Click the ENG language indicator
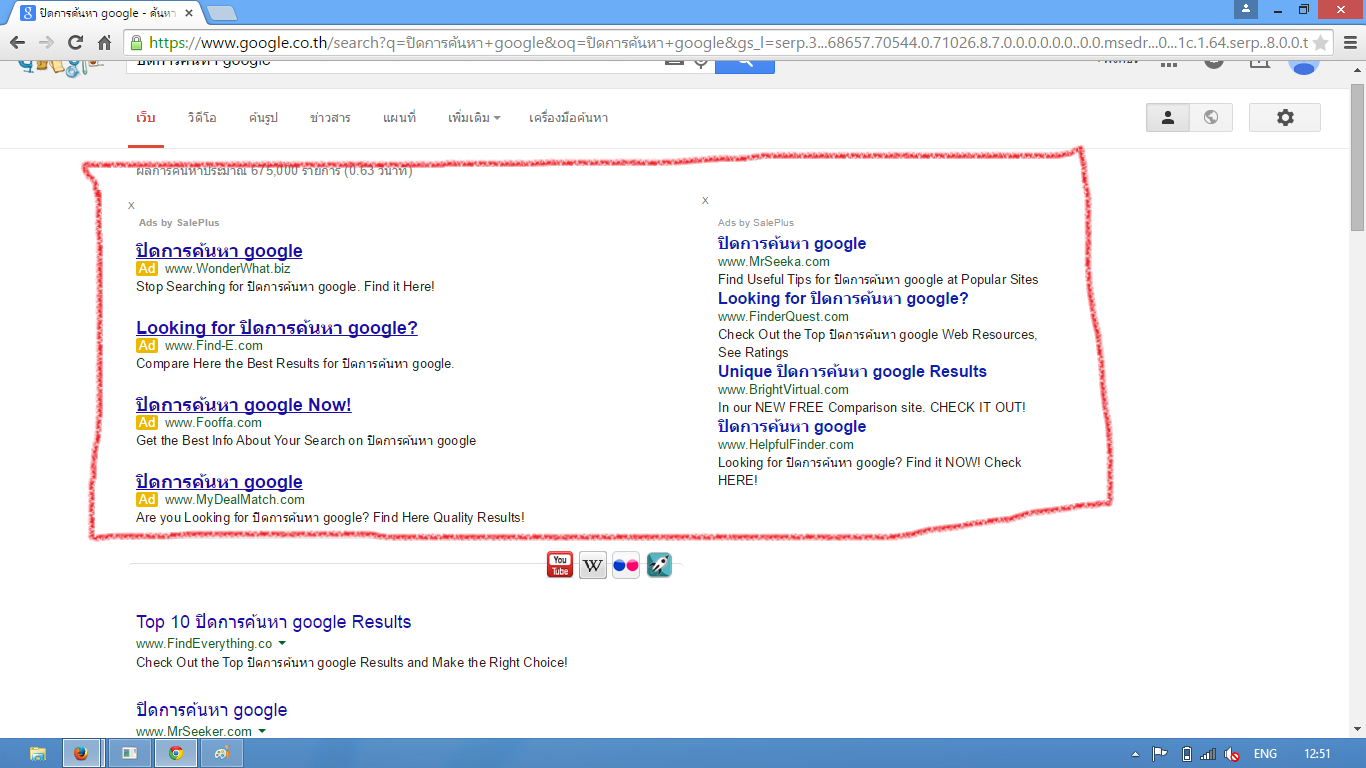 click(1265, 754)
